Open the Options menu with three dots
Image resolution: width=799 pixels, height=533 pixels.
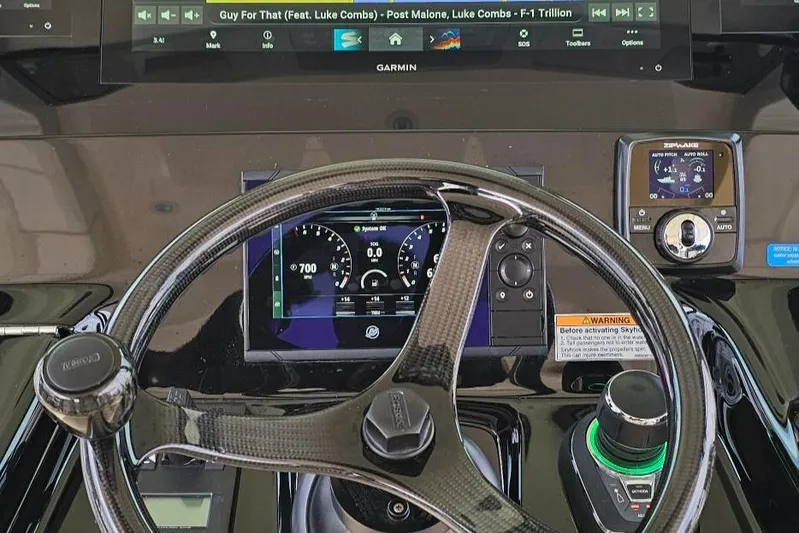pos(632,37)
